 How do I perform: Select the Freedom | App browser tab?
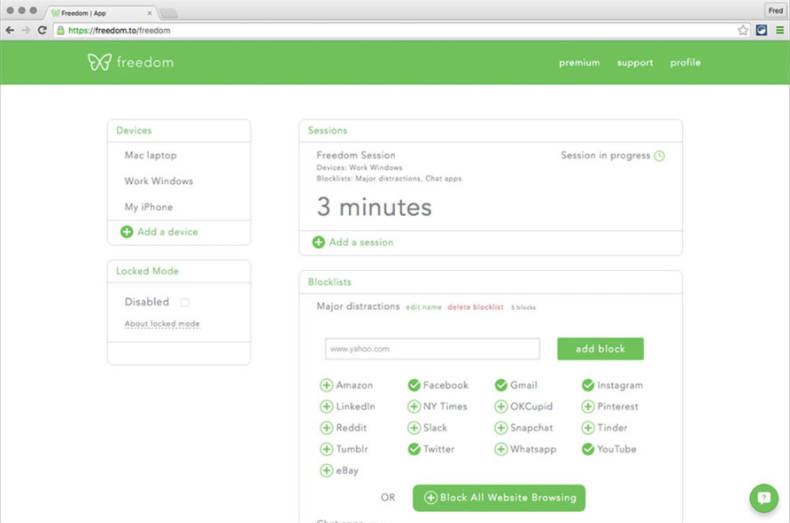pyautogui.click(x=101, y=13)
